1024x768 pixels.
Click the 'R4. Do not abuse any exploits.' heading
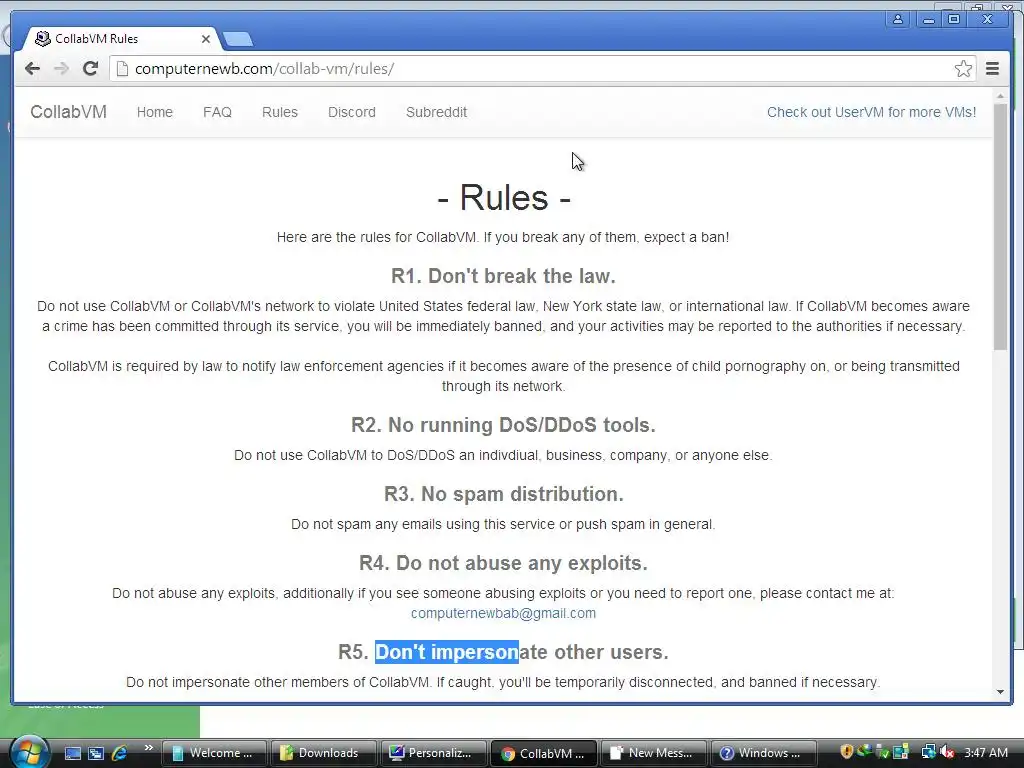(504, 563)
